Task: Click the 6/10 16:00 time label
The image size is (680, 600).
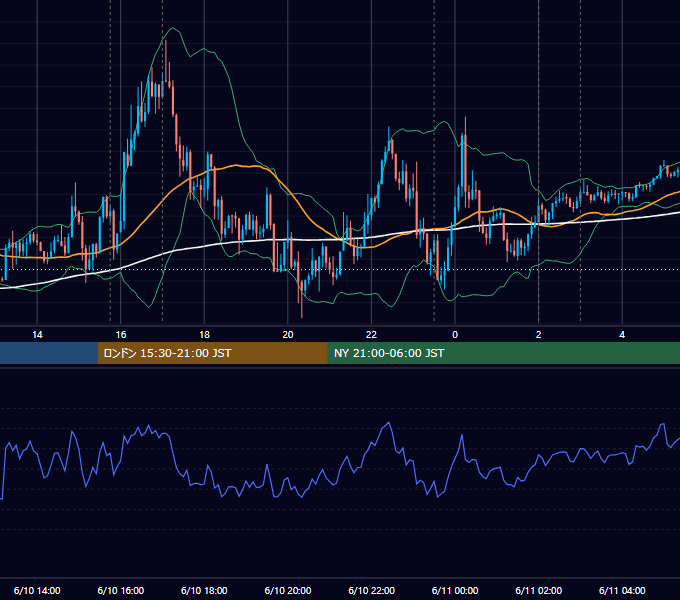Action: point(121,590)
